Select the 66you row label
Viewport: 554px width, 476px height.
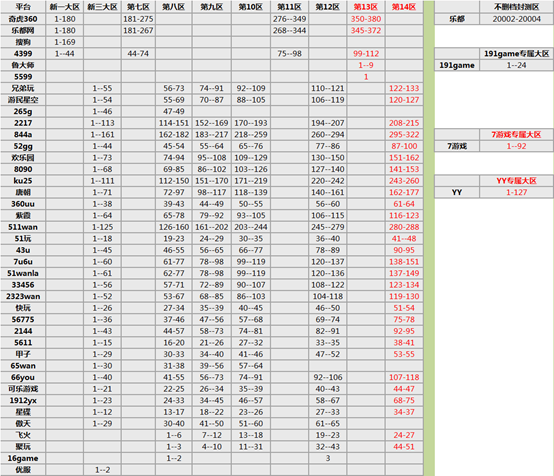[x=23, y=377]
